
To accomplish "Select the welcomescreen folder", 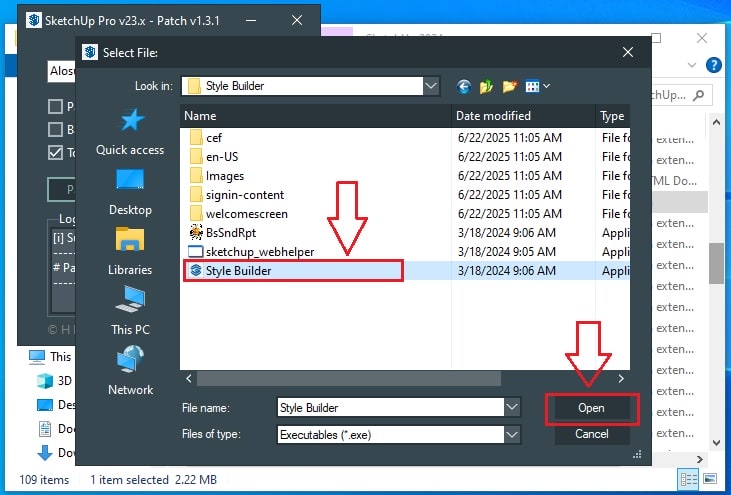I will [x=238, y=214].
